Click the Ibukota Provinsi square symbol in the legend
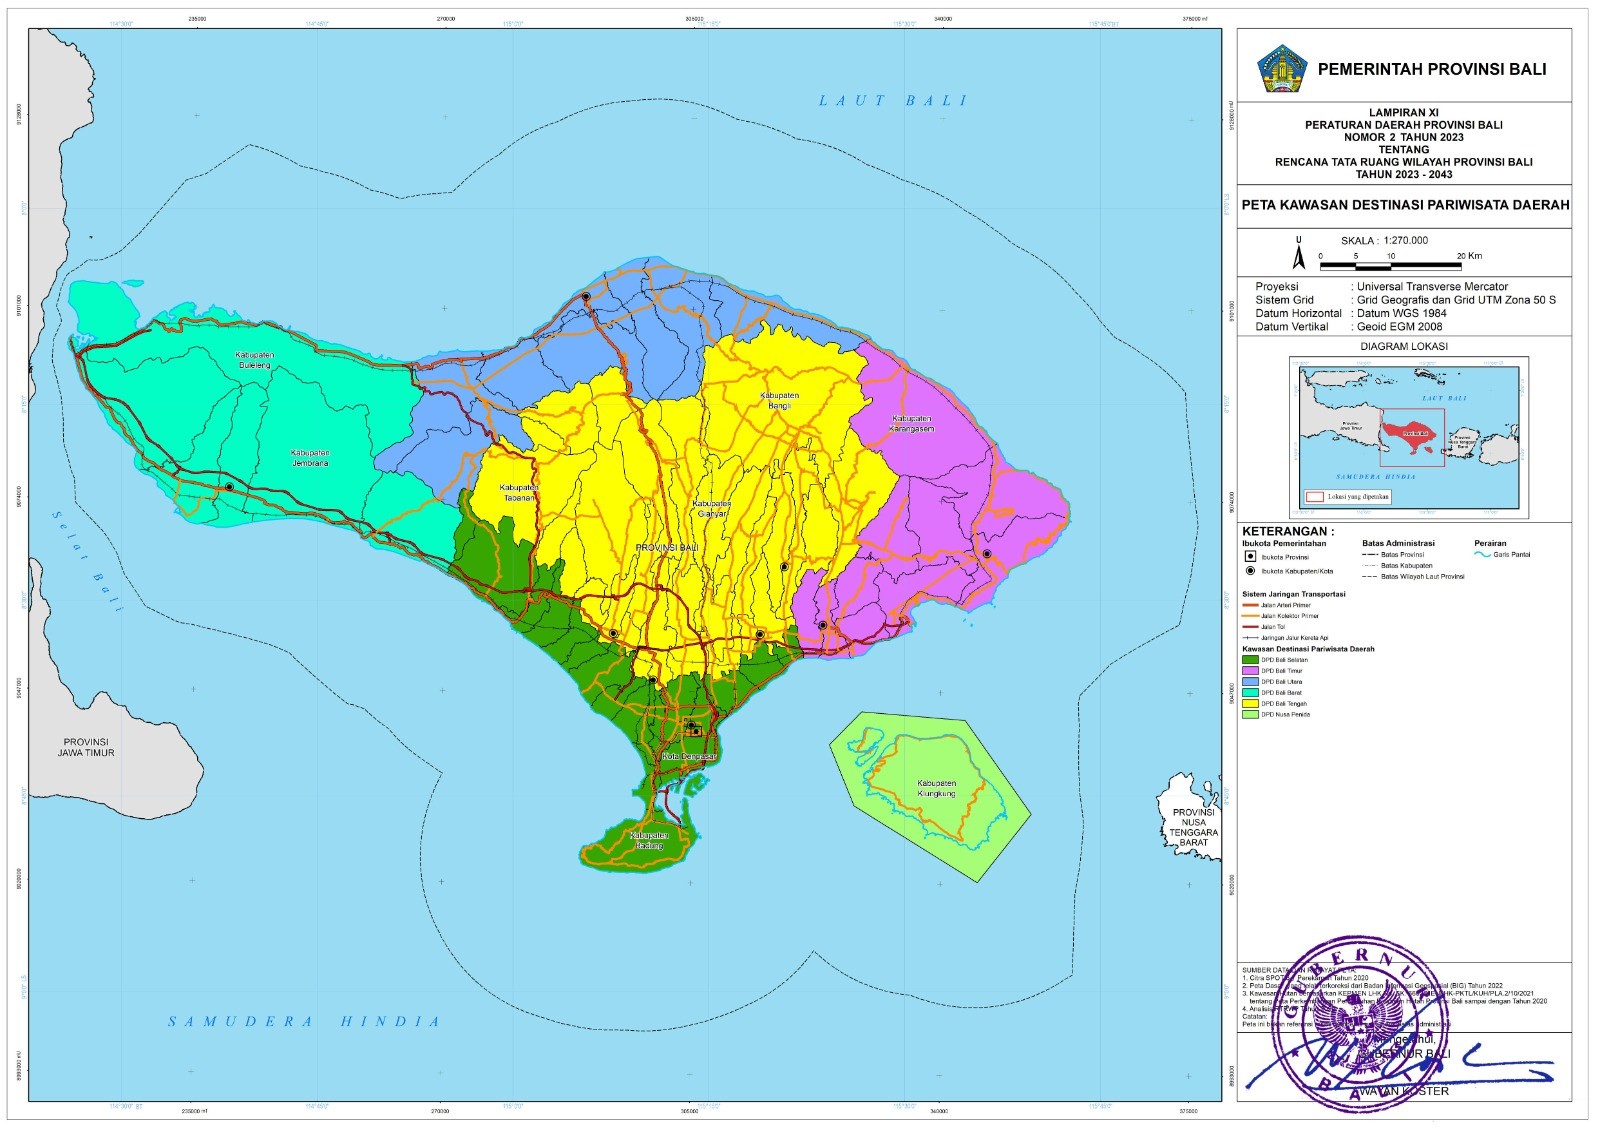This screenshot has width=1600, height=1130. click(x=1250, y=556)
